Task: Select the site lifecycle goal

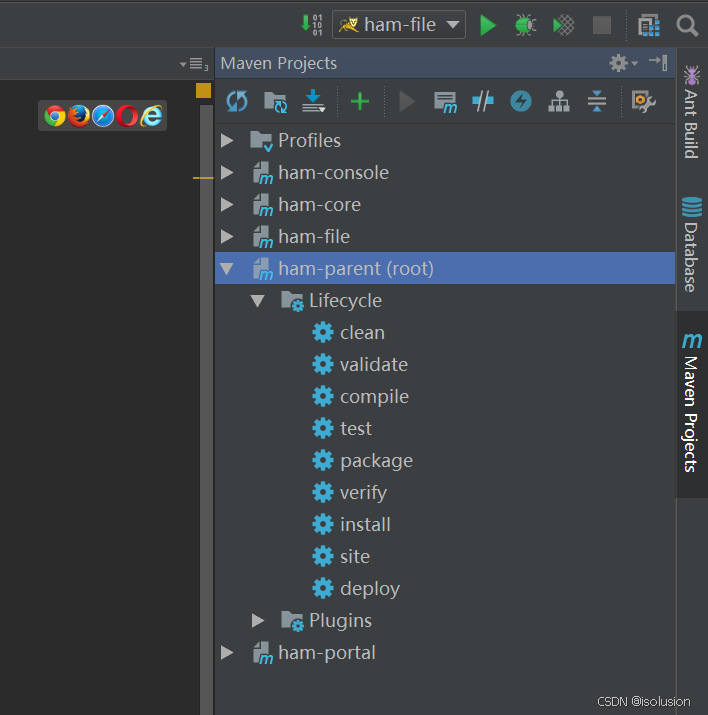Action: point(341,556)
